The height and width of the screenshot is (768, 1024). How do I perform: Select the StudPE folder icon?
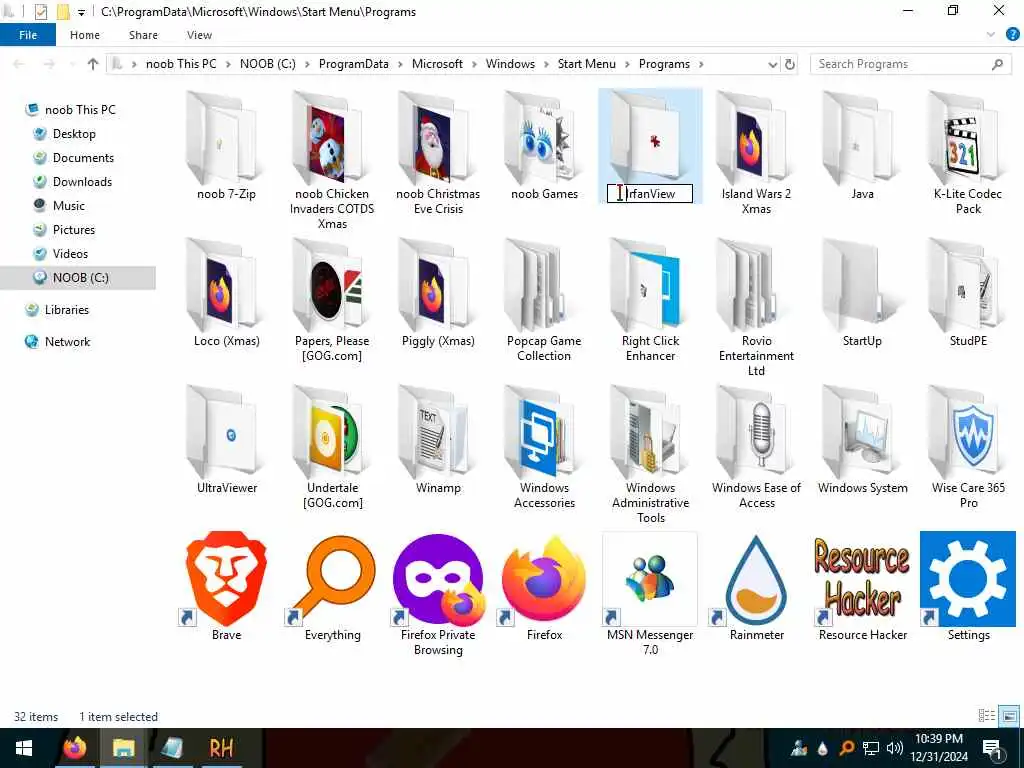(x=968, y=285)
